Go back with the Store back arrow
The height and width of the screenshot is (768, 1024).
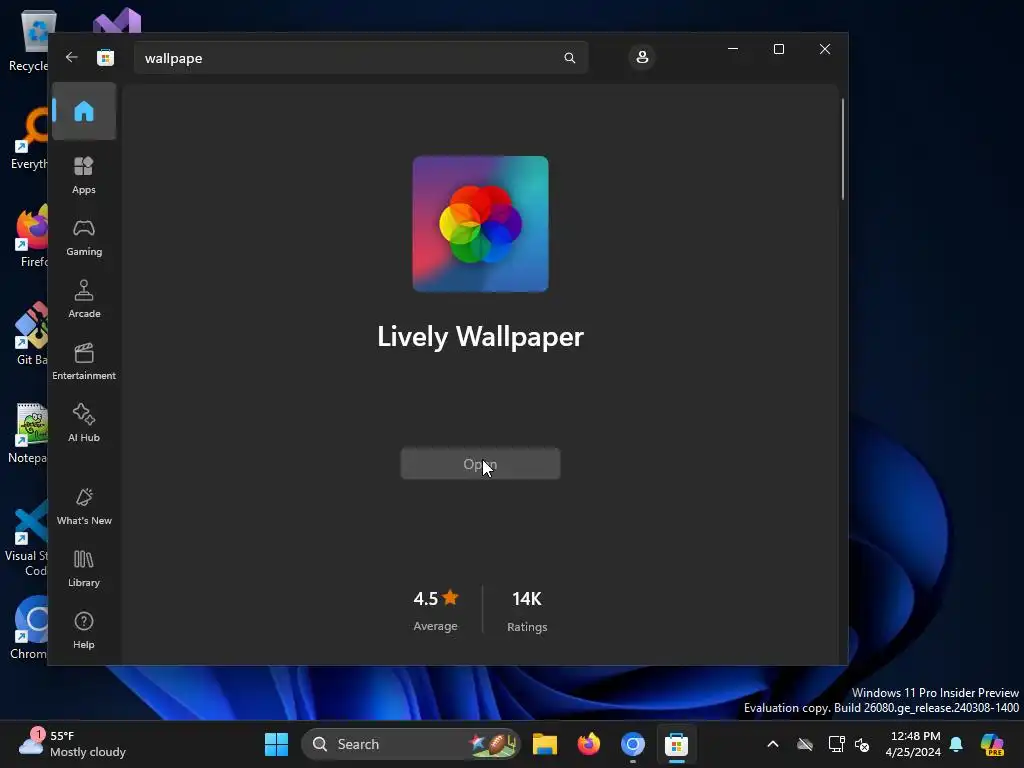click(71, 57)
